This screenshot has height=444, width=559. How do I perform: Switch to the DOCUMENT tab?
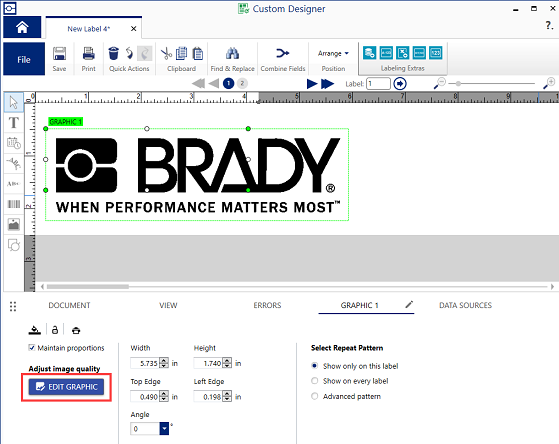click(69, 305)
